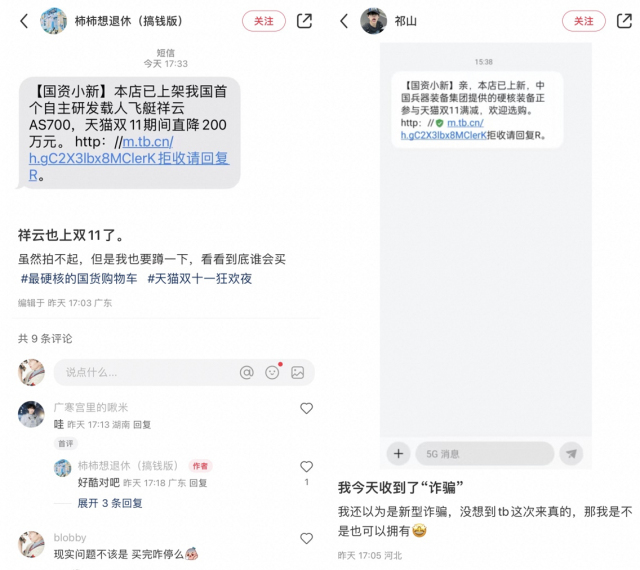
Task: Open the emoji picker in comment box
Action: point(272,372)
